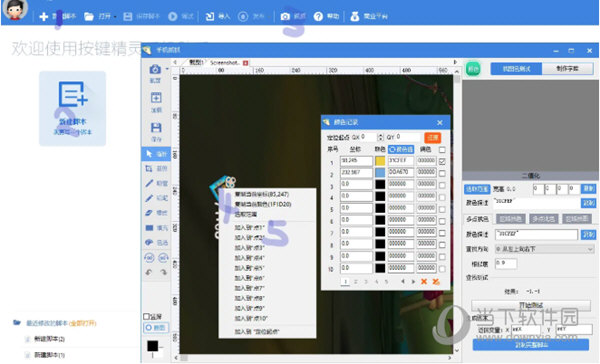
Task: Choose the add to point 10 menu item
Action: click(x=251, y=318)
